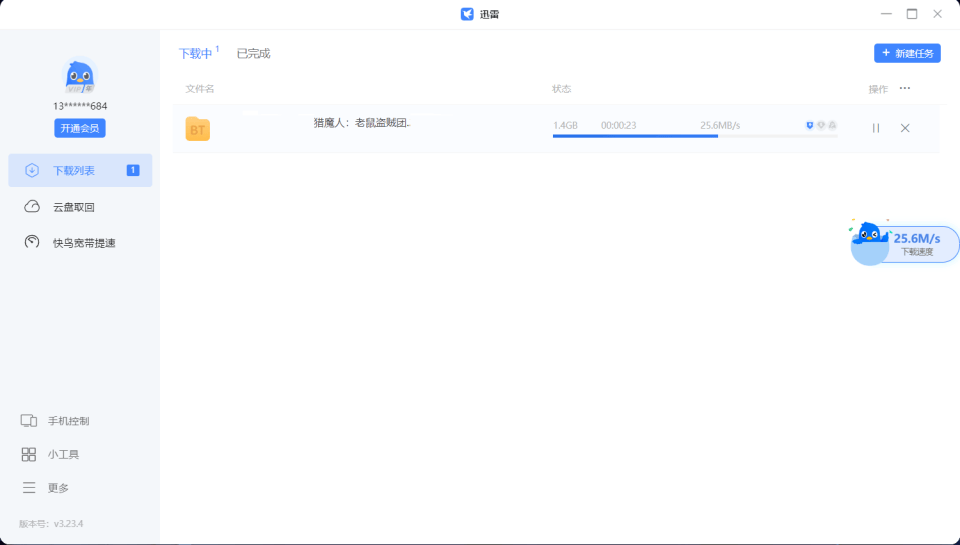
Task: Click the grey diamond VIP icon
Action: pos(821,125)
